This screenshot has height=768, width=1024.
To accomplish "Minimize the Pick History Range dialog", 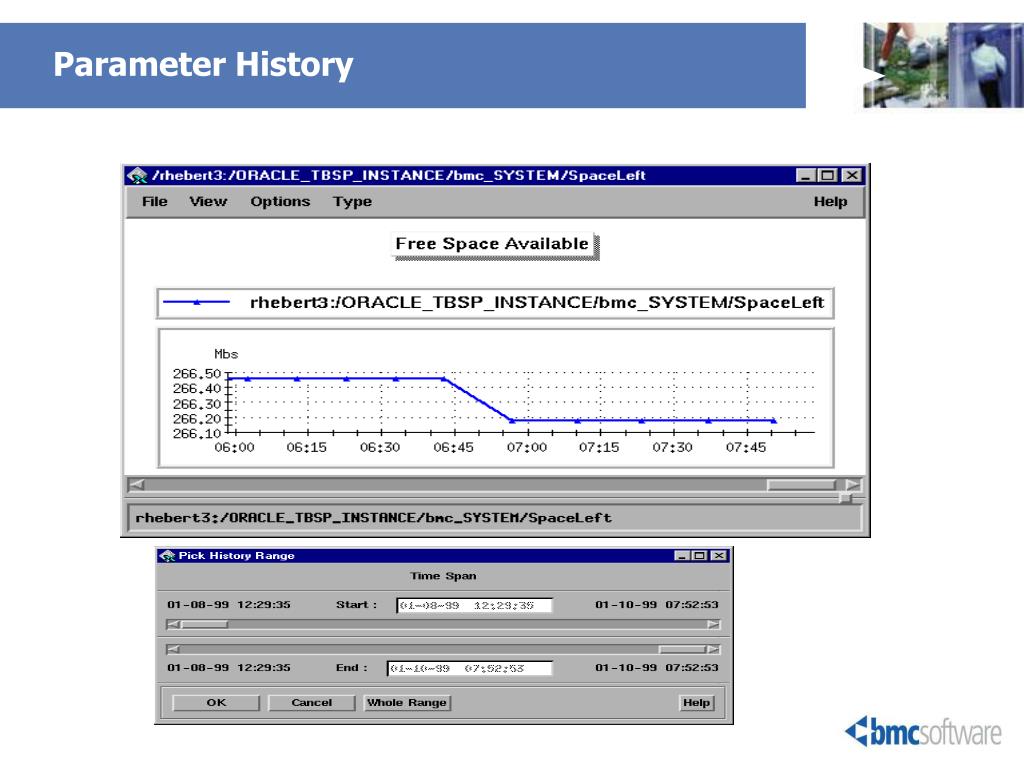I will click(x=682, y=556).
